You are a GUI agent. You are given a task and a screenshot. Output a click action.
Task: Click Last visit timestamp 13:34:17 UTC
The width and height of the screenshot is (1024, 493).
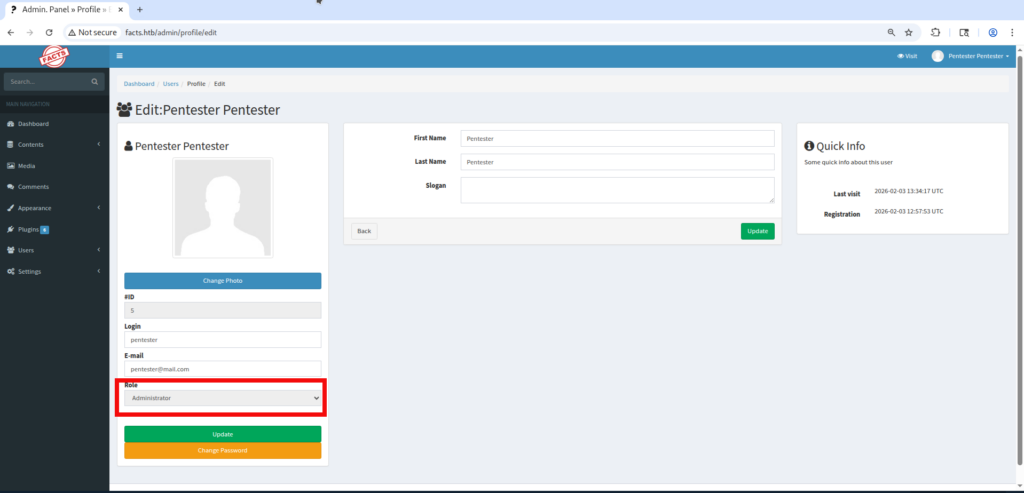pyautogui.click(x=908, y=191)
